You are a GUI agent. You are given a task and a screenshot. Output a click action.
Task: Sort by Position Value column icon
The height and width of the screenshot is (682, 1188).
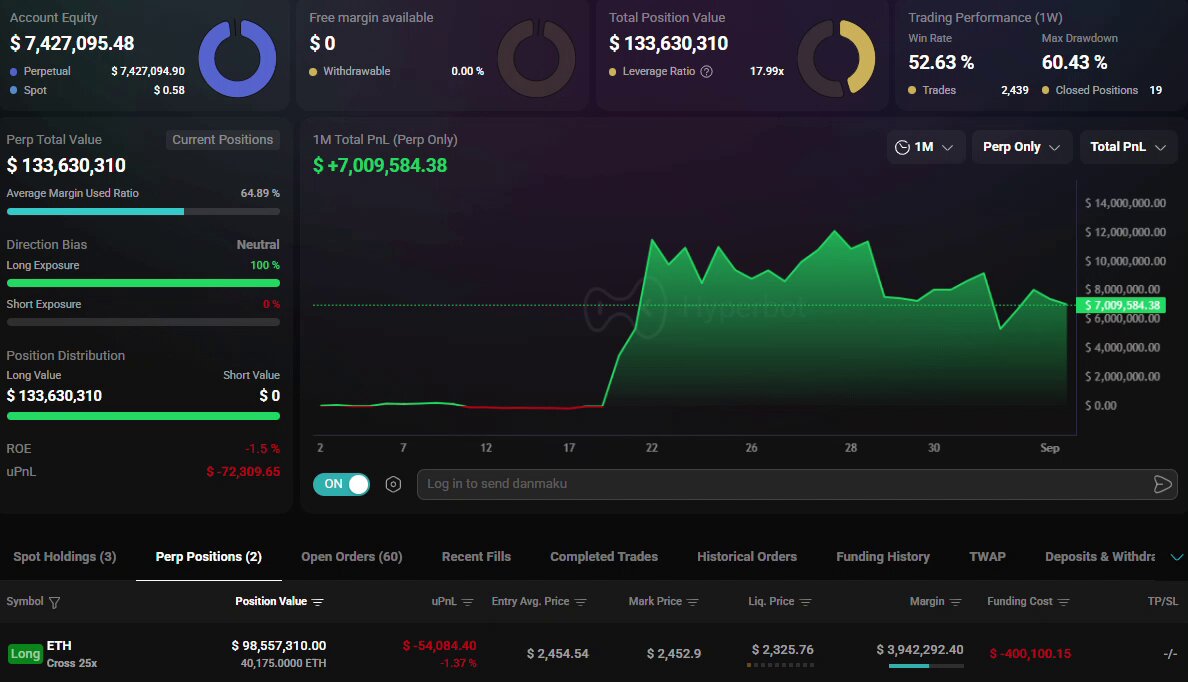point(317,602)
